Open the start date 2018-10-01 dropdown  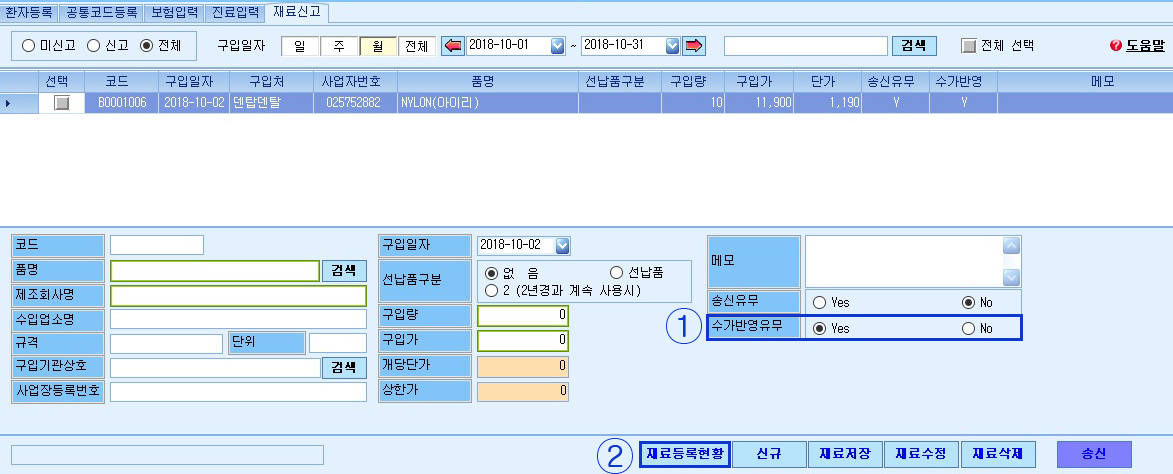click(557, 46)
